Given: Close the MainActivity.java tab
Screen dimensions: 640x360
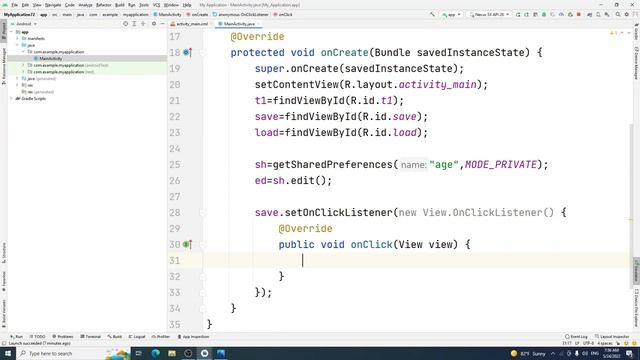Looking at the screenshot, I should pyautogui.click(x=258, y=24).
